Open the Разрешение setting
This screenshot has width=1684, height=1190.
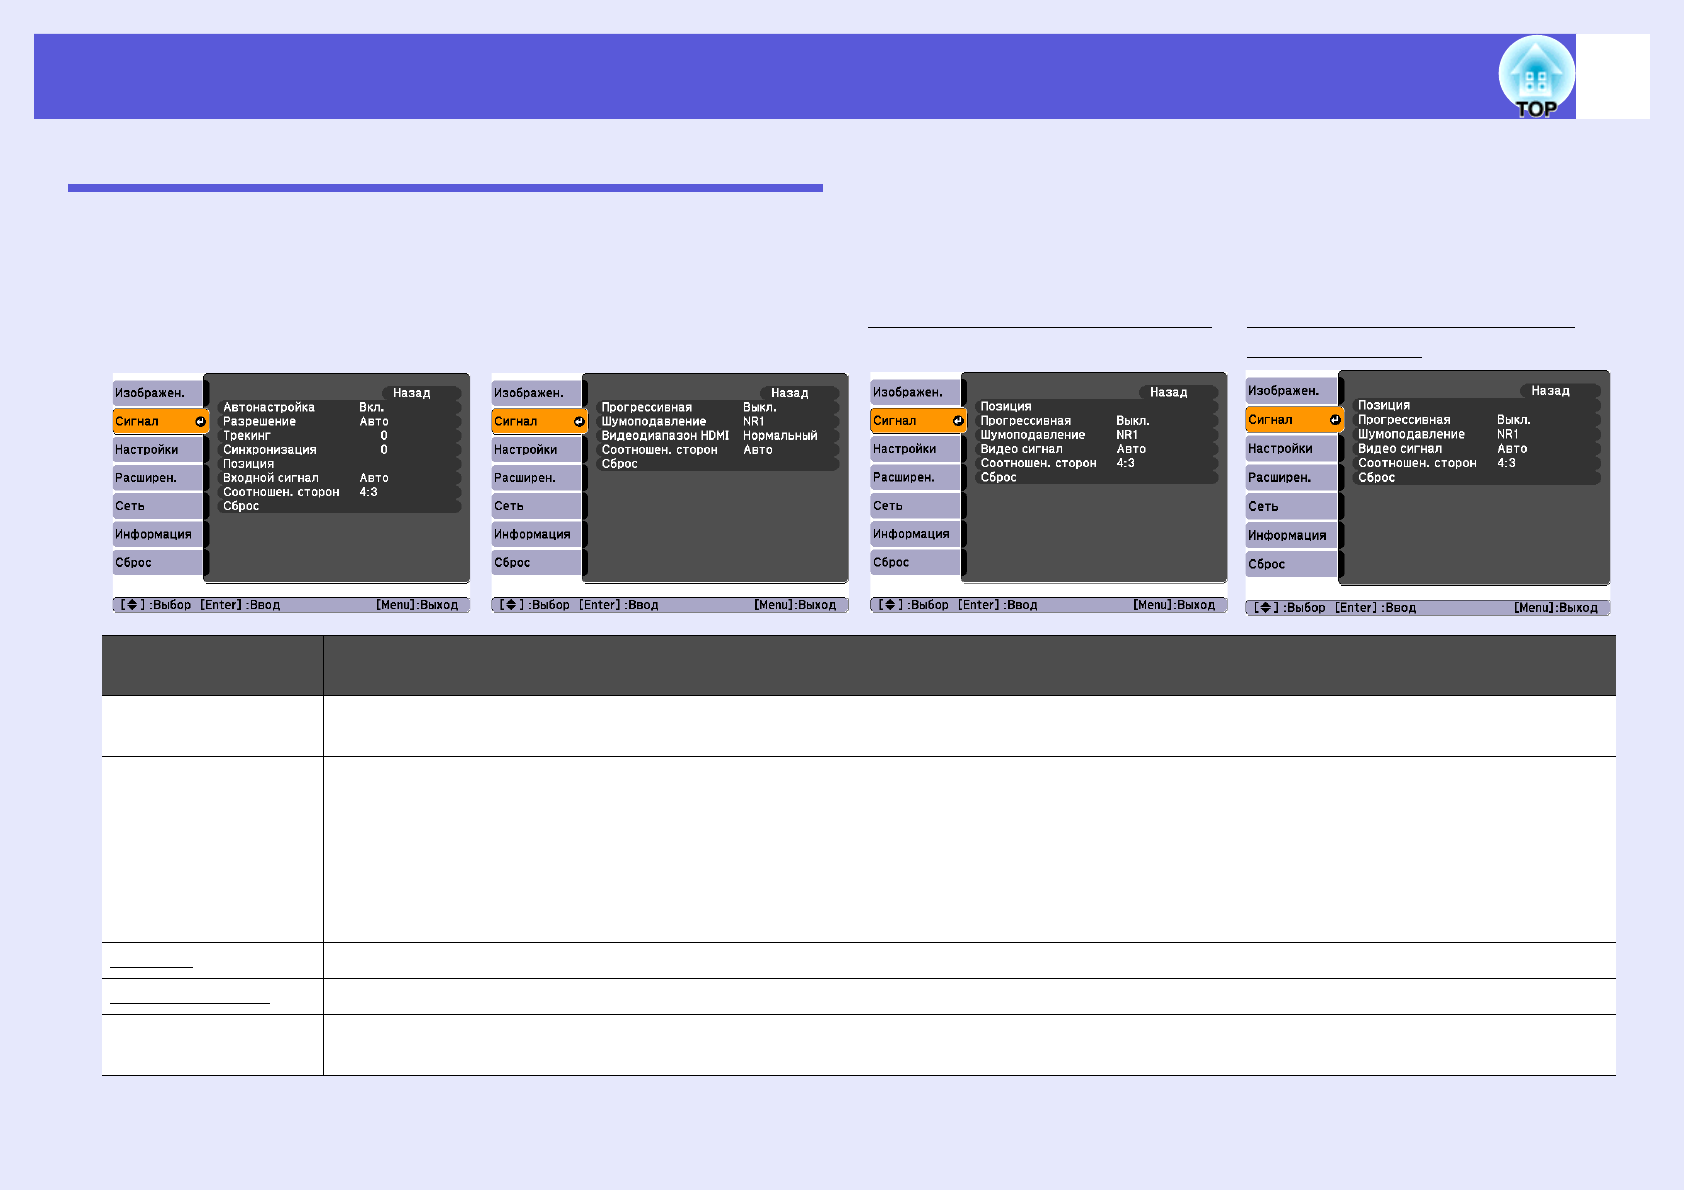tap(338, 421)
